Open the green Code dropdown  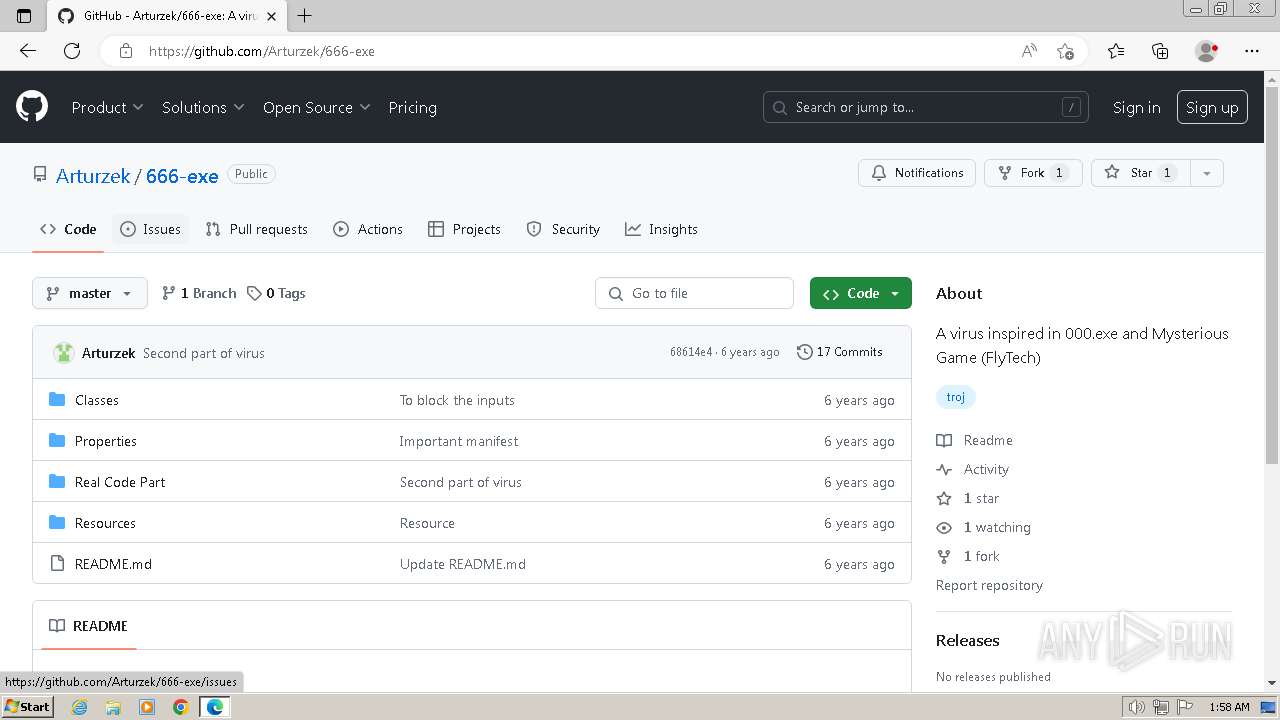point(861,293)
